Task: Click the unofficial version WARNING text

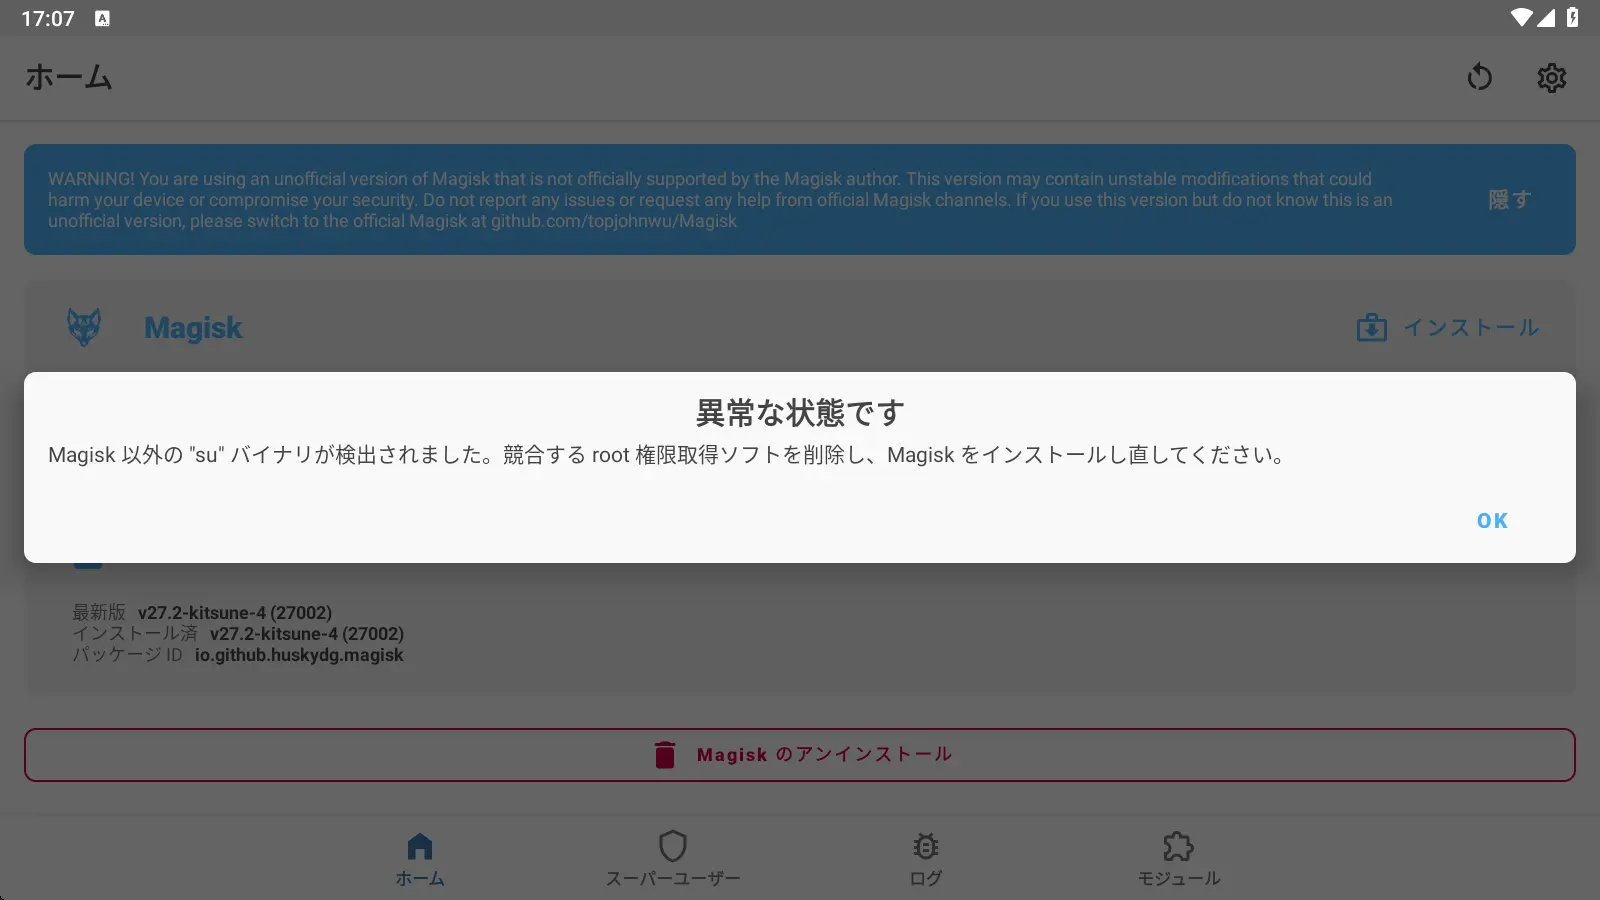Action: click(x=720, y=199)
